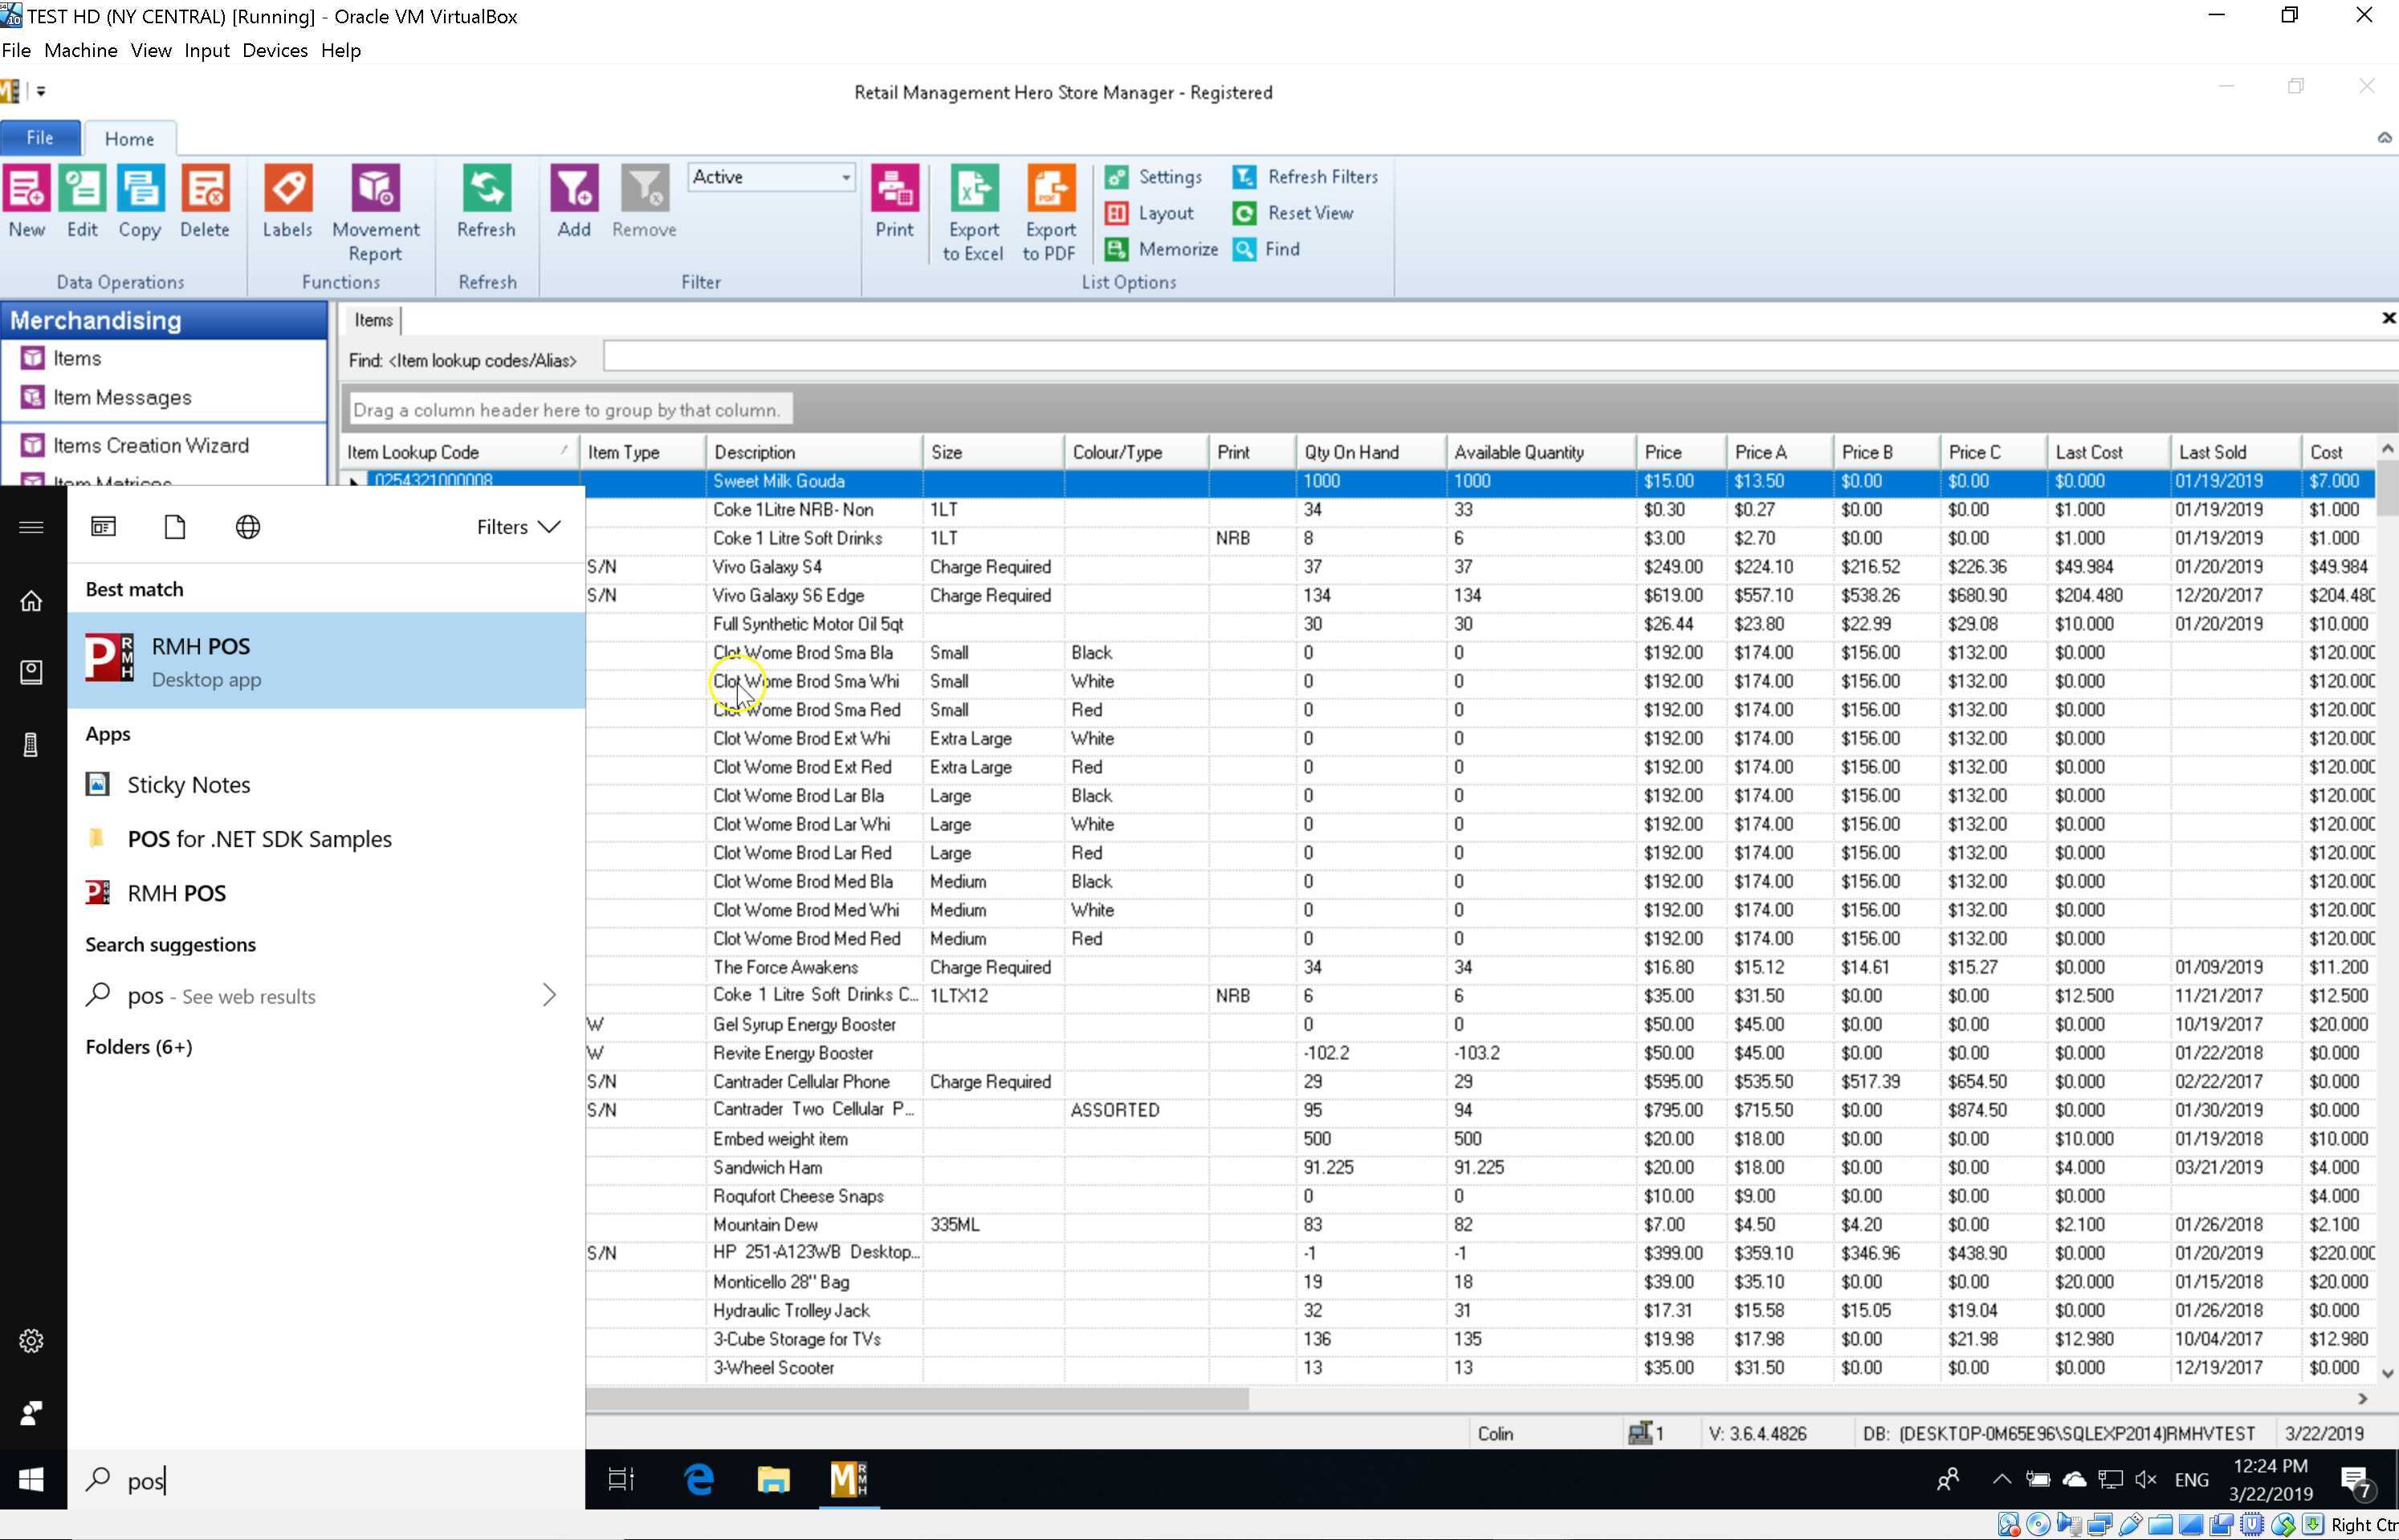
Task: Open the Devices menu in VirtualBox
Action: click(274, 50)
